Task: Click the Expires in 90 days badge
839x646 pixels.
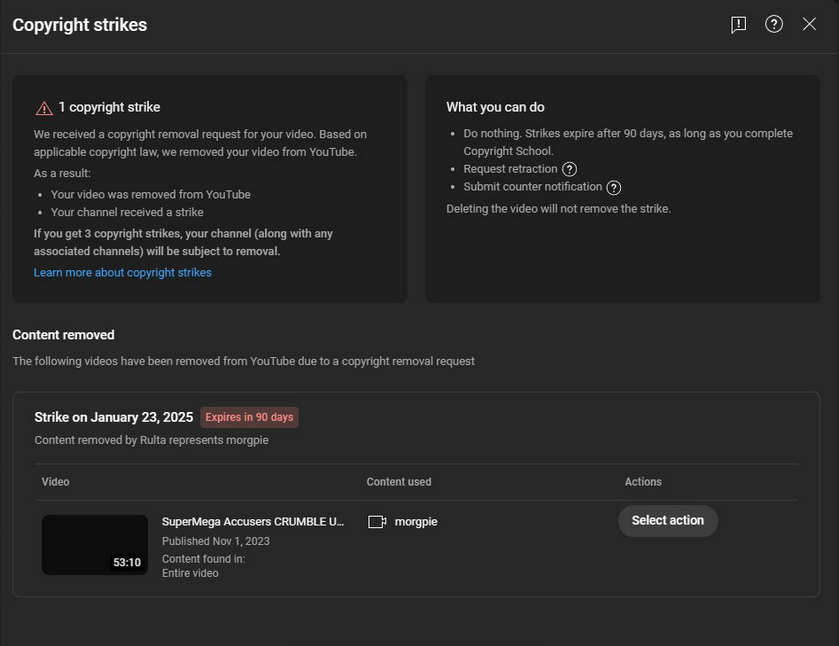Action: [x=249, y=417]
